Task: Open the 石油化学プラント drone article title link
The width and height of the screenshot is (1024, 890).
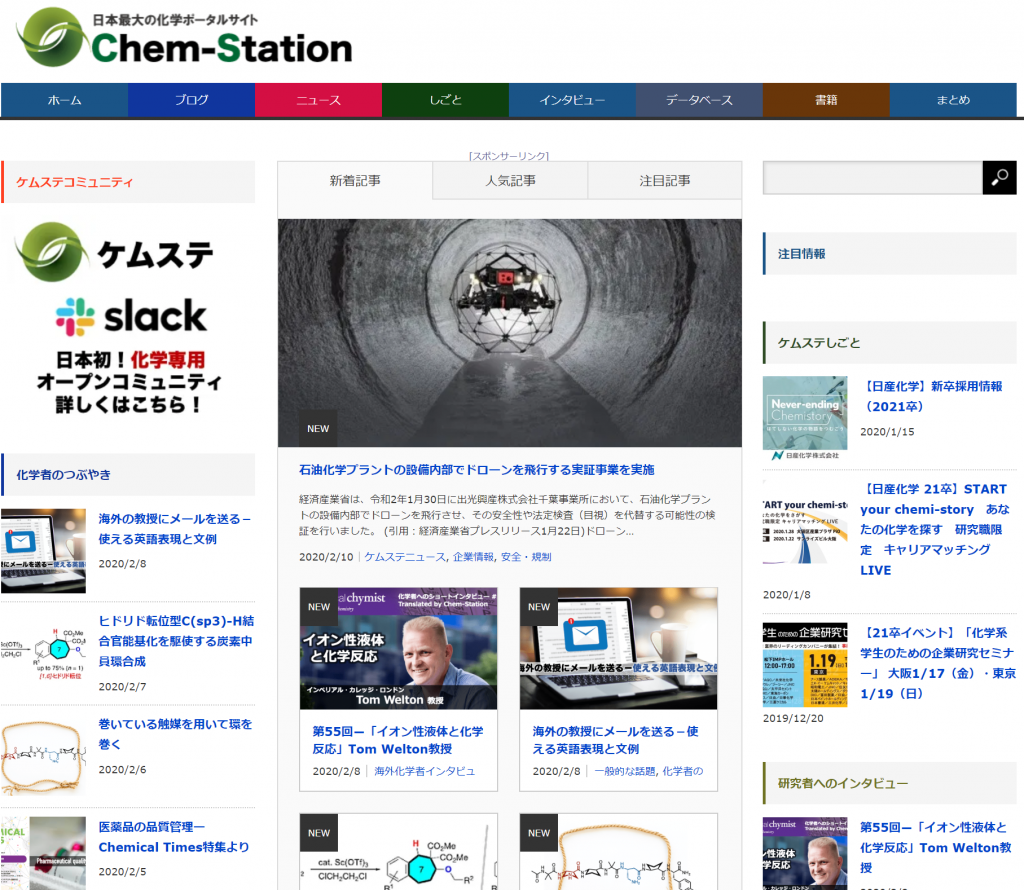Action: pyautogui.click(x=476, y=469)
